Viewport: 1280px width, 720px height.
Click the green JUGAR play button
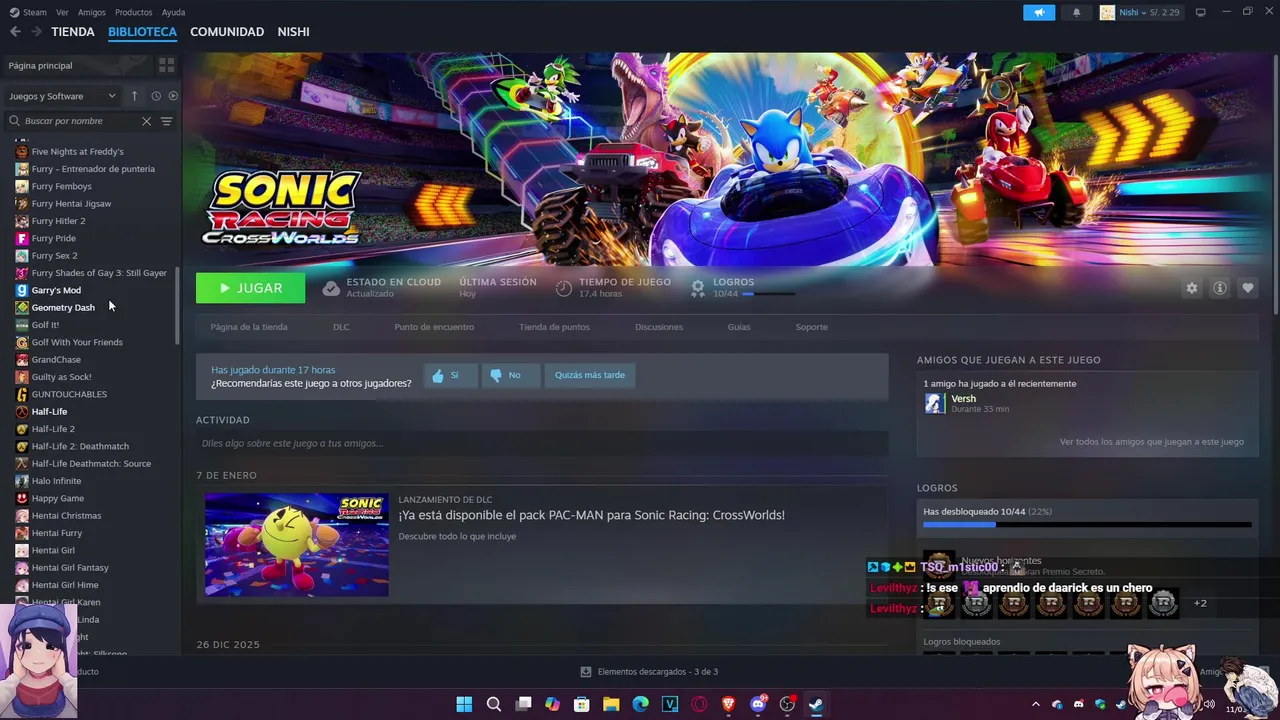(x=251, y=288)
